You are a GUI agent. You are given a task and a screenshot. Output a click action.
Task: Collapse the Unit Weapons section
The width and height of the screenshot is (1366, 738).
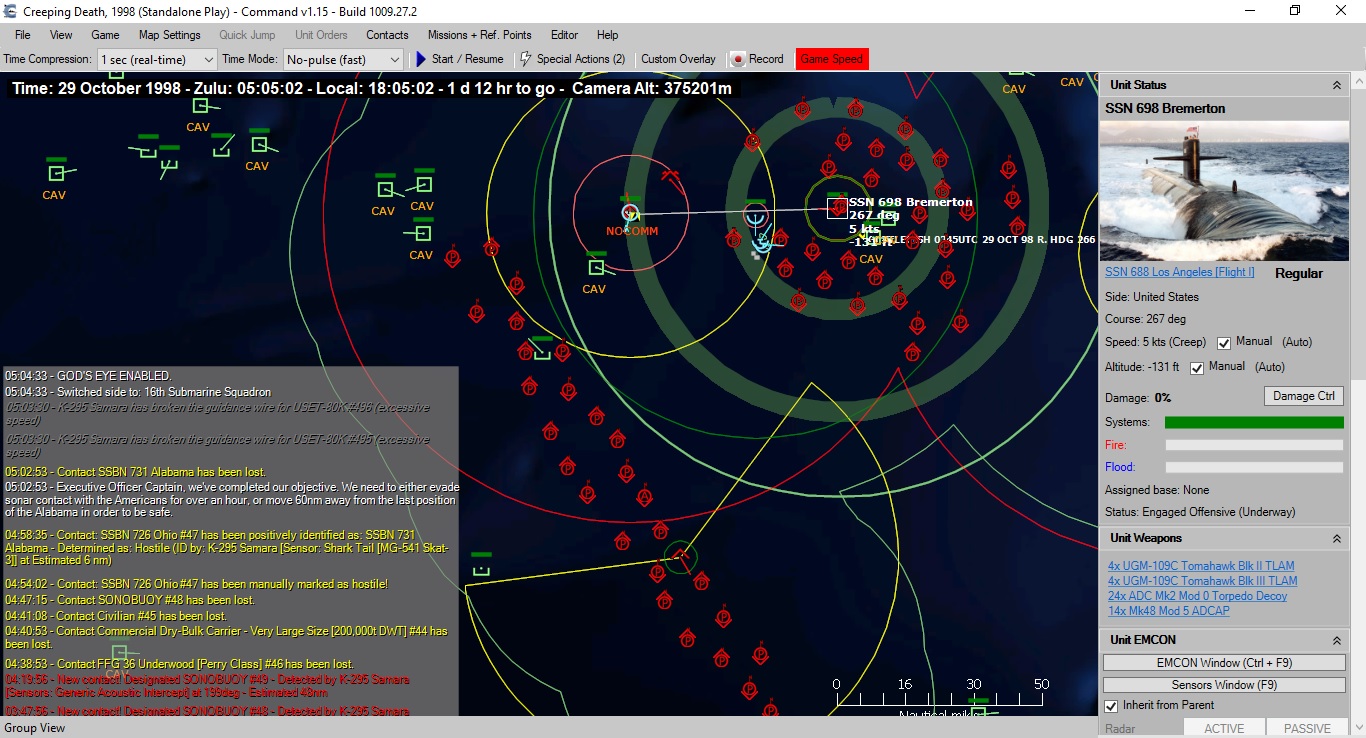tap(1337, 539)
